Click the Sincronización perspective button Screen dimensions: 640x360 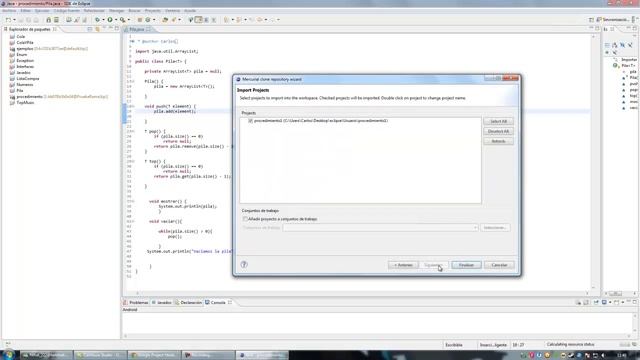tap(613, 20)
